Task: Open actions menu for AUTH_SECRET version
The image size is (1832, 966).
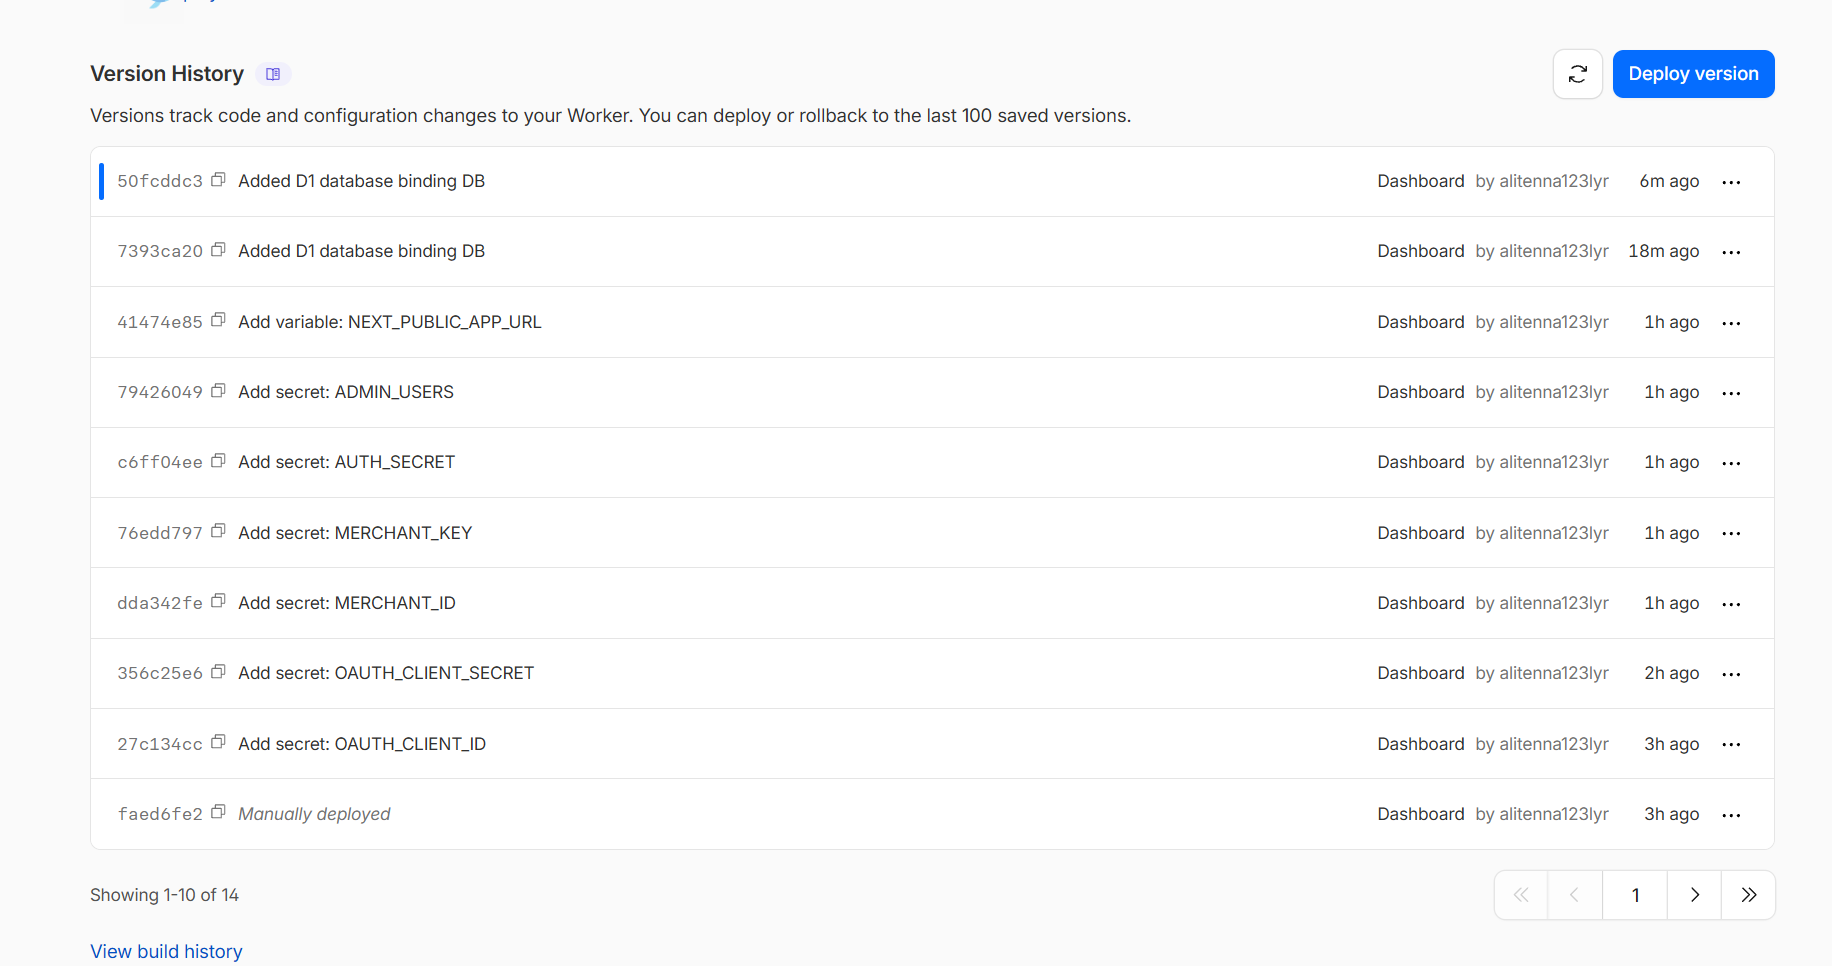Action: 1731,463
